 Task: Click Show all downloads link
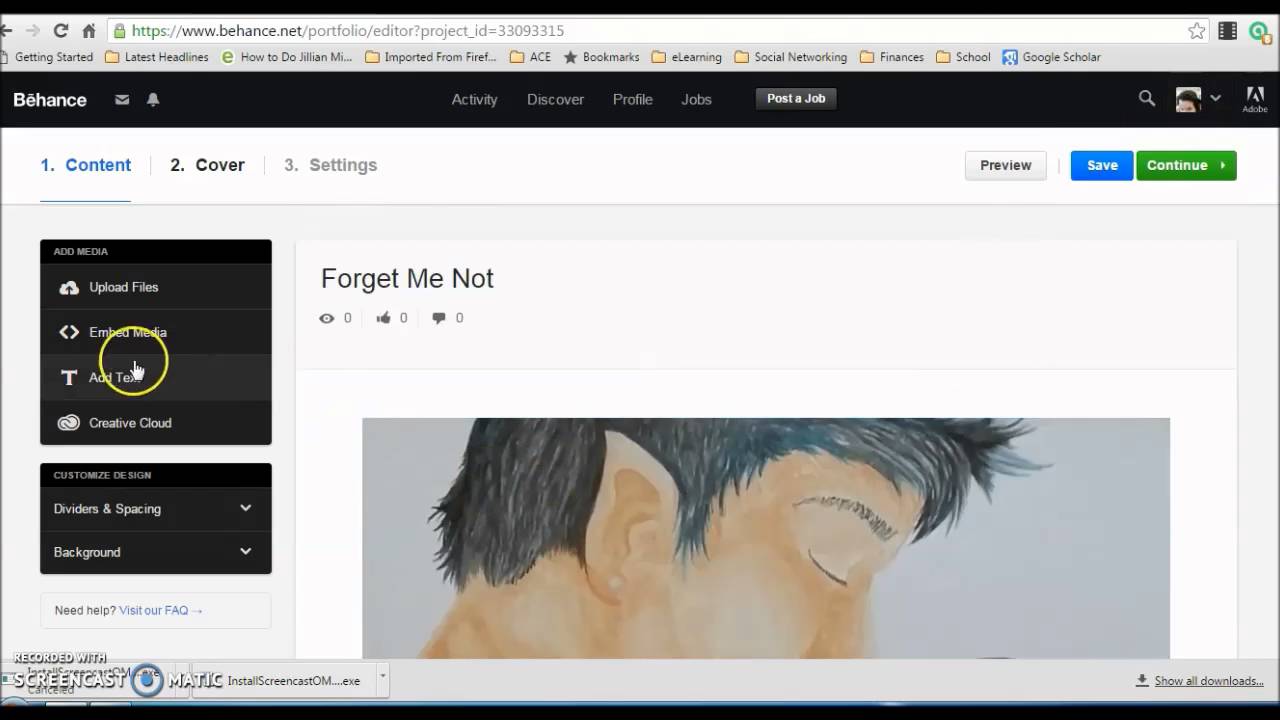click(x=1209, y=681)
